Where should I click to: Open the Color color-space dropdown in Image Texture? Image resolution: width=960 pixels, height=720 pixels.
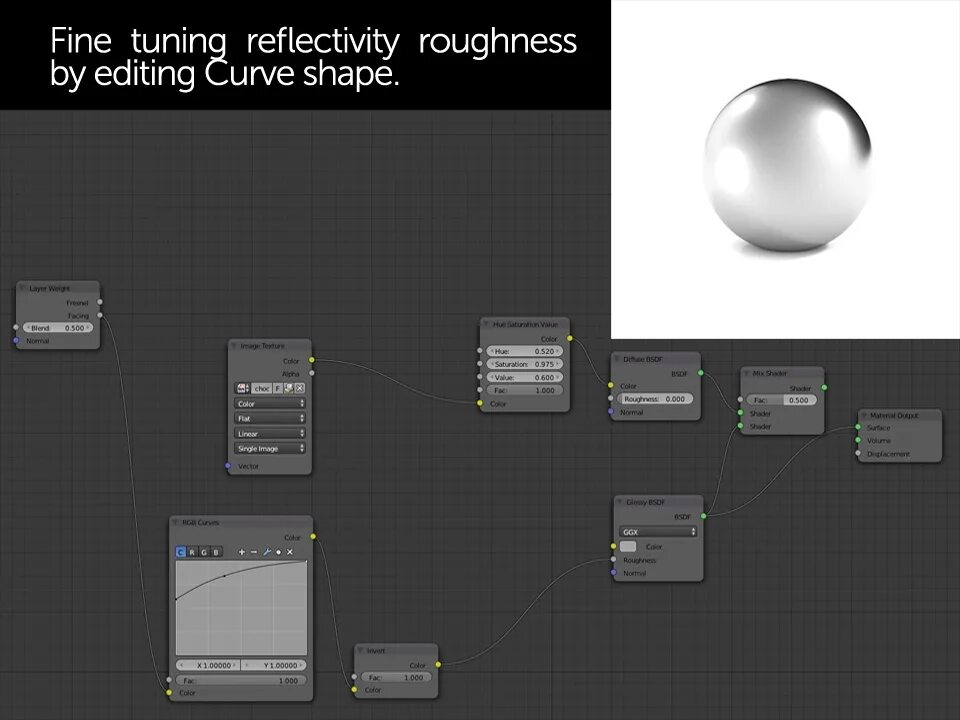tap(270, 403)
